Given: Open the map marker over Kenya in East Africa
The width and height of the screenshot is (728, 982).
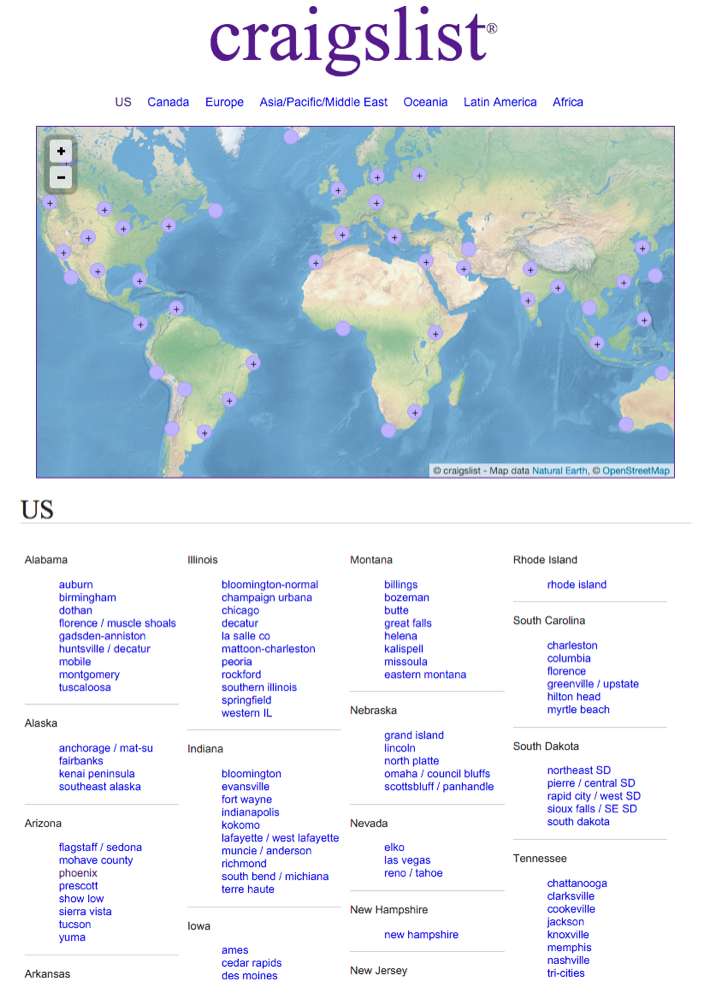Looking at the screenshot, I should 435,333.
